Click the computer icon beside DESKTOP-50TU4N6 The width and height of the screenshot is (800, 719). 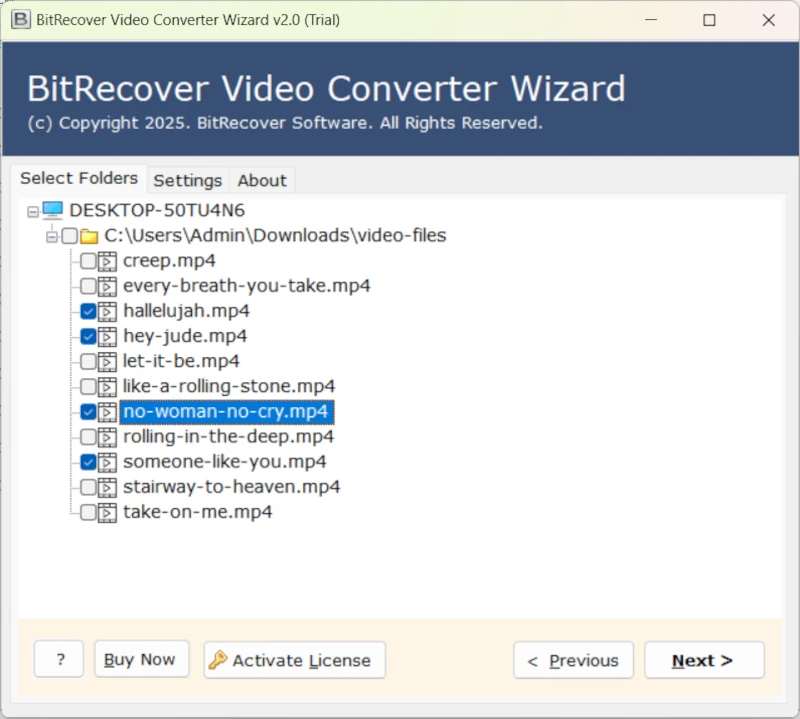pyautogui.click(x=53, y=210)
